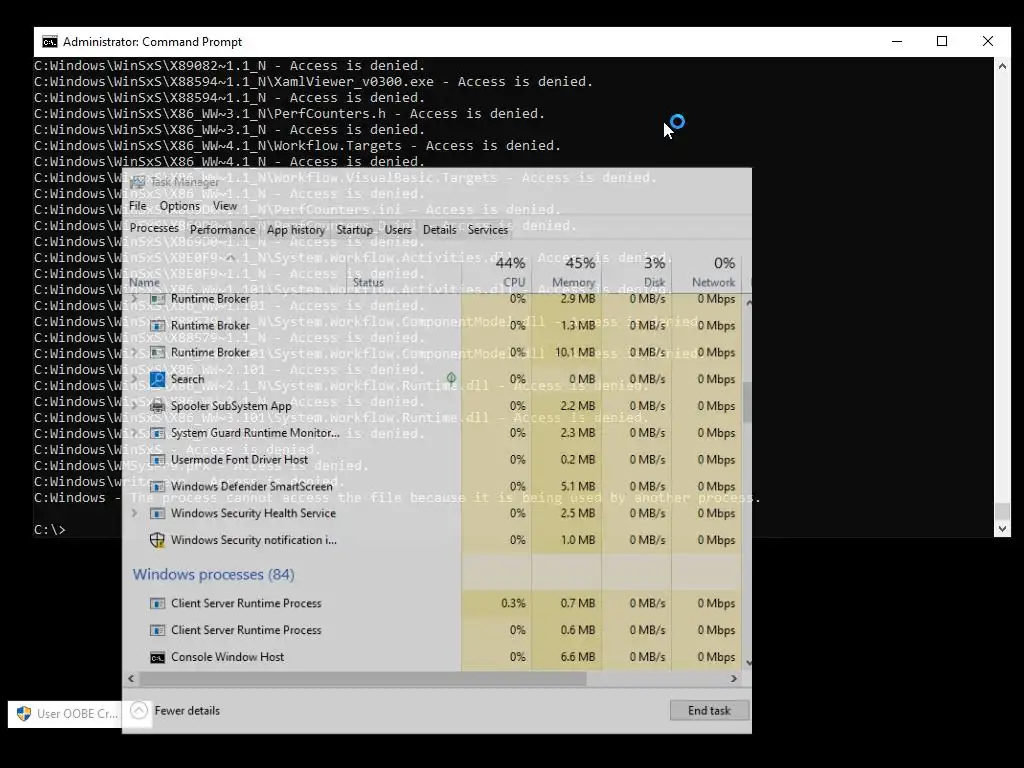
Task: Click icon of Runtime Broker using 1.3 MB
Action: pos(157,325)
